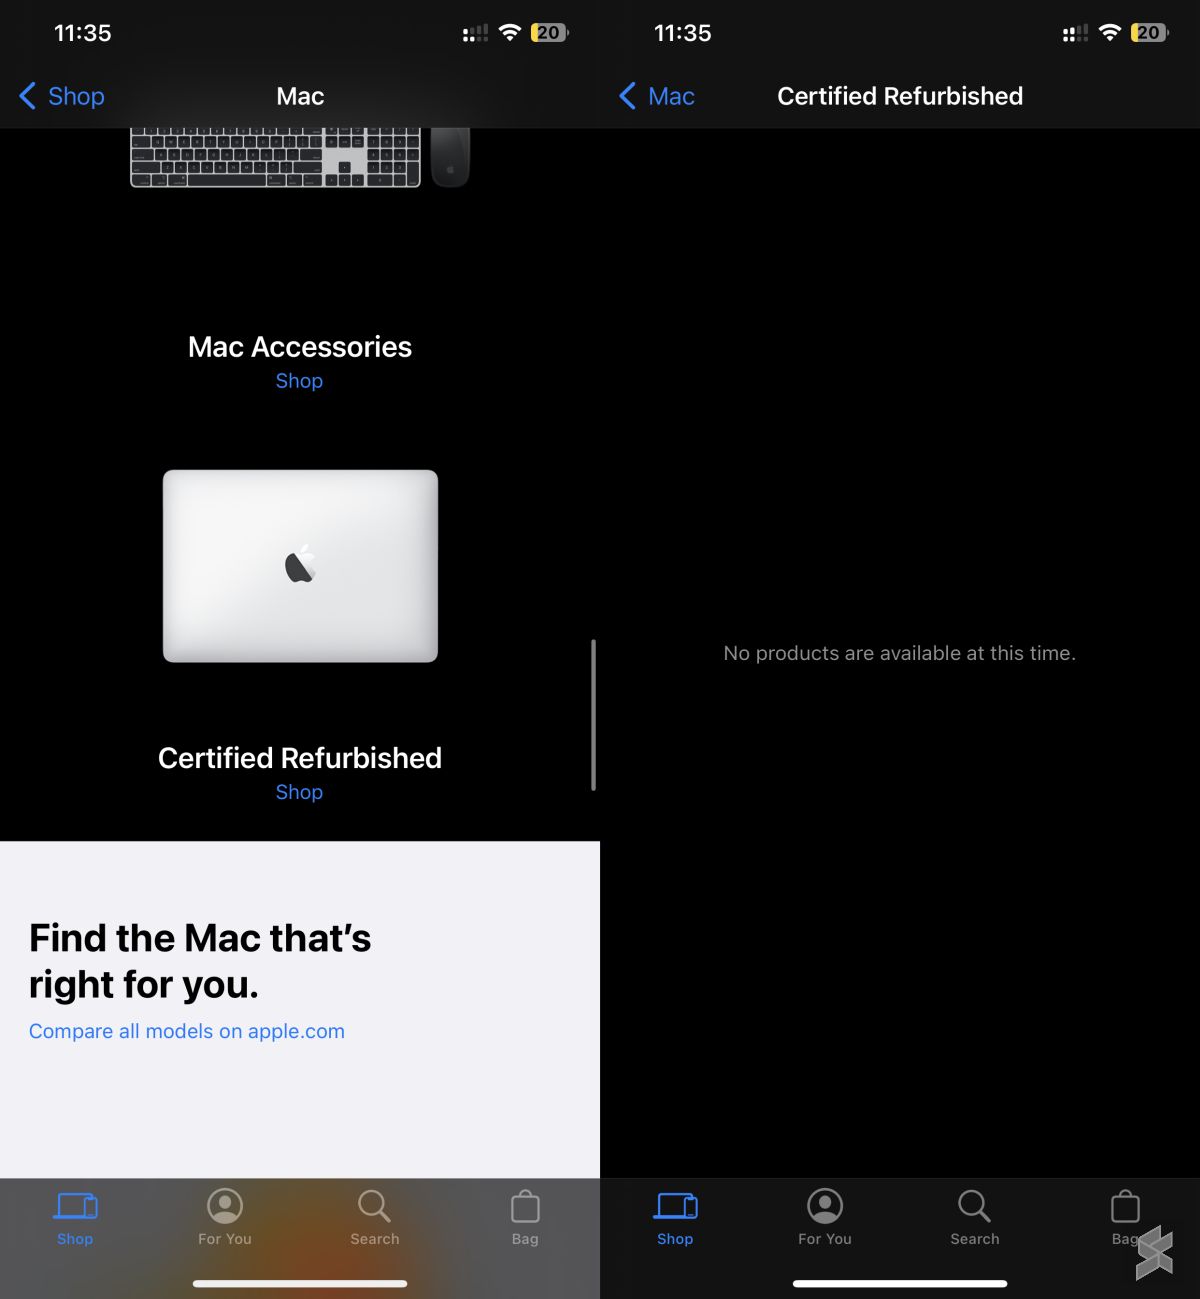Open Compare all models on apple.com link
This screenshot has width=1200, height=1299.
click(187, 1031)
